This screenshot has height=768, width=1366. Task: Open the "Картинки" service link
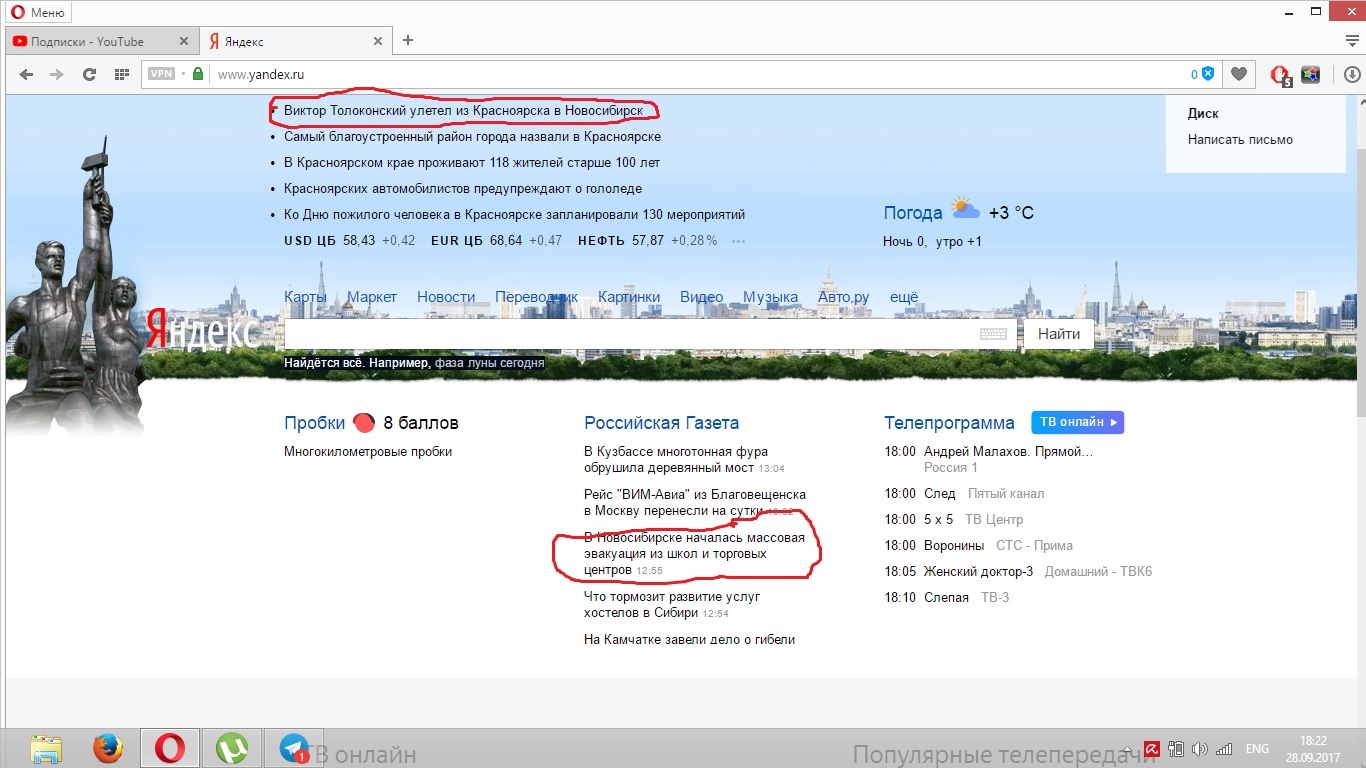pyautogui.click(x=629, y=297)
